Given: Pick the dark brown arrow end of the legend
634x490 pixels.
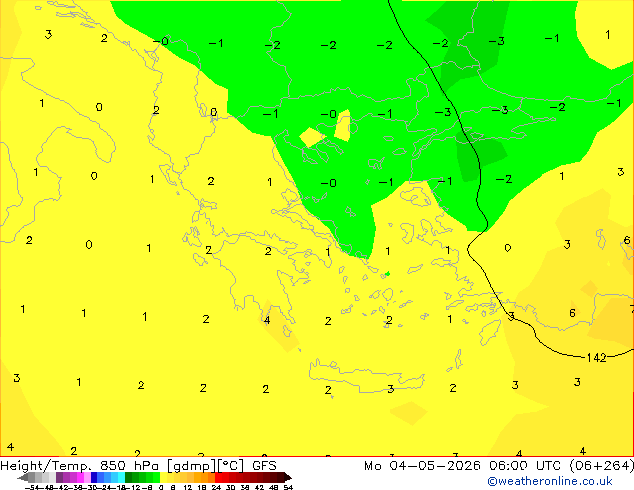Looking at the screenshot, I should point(287,478).
